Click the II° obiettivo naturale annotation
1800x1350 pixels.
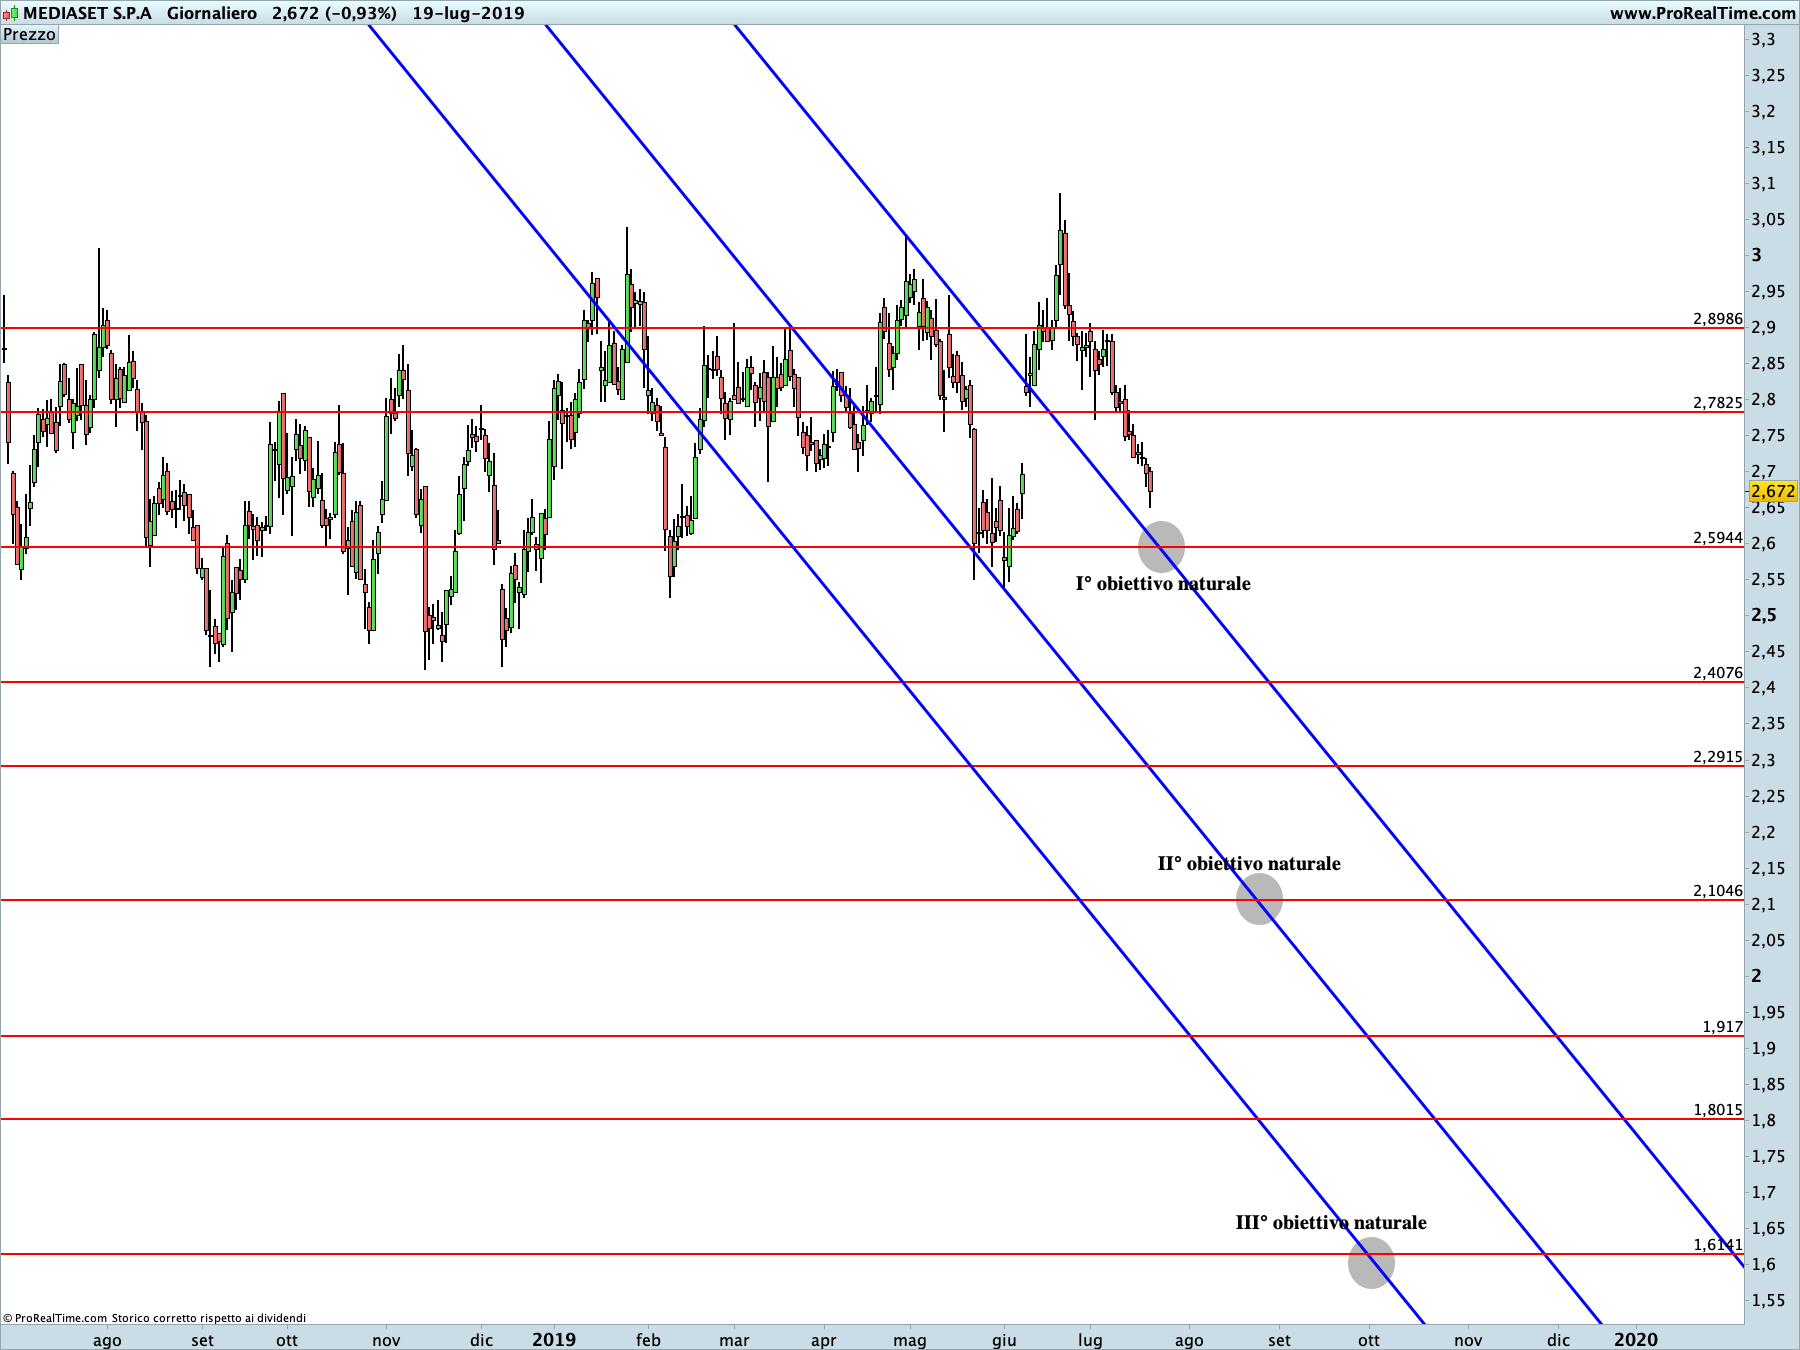[x=1249, y=864]
